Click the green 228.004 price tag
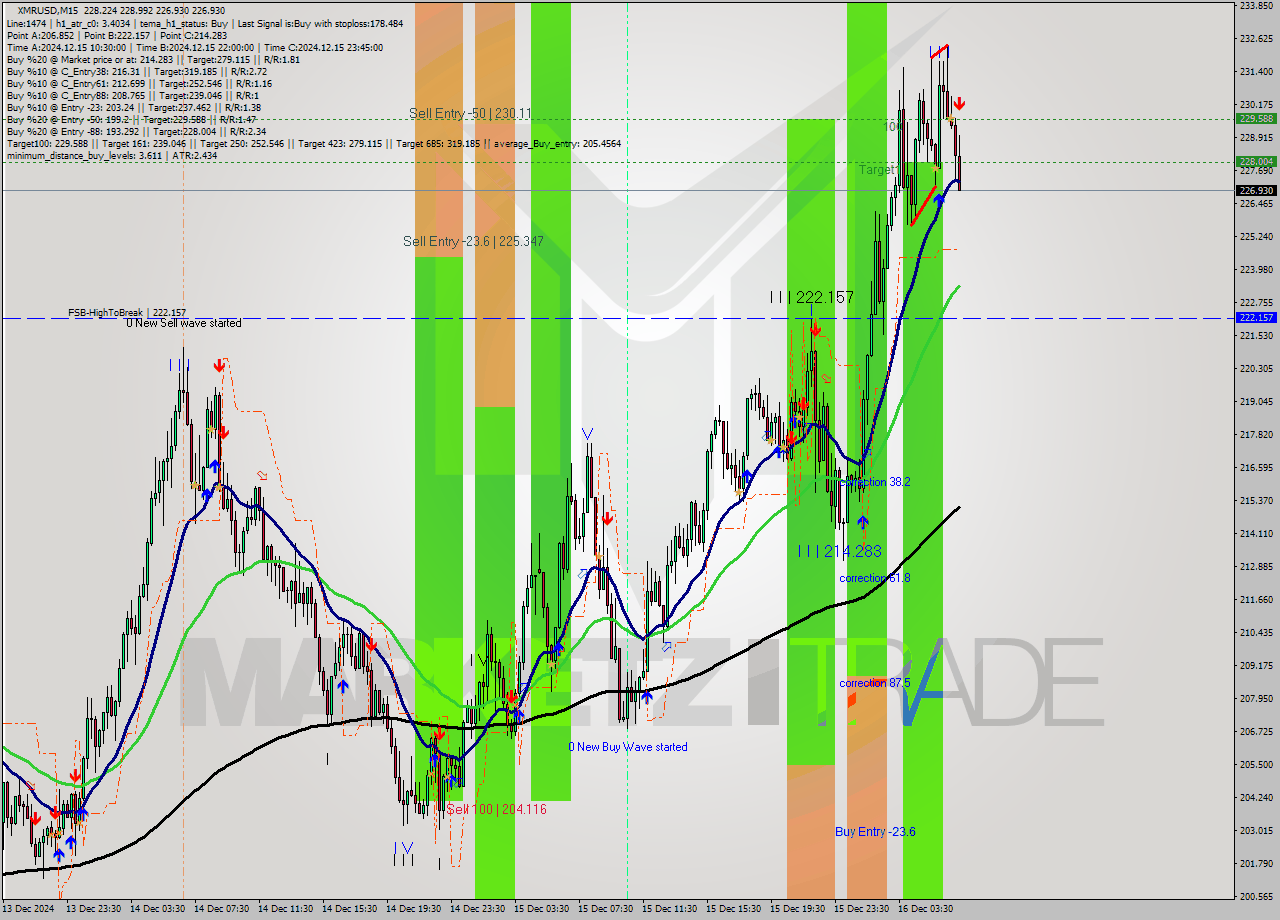Viewport: 1280px width, 920px height. click(1256, 161)
